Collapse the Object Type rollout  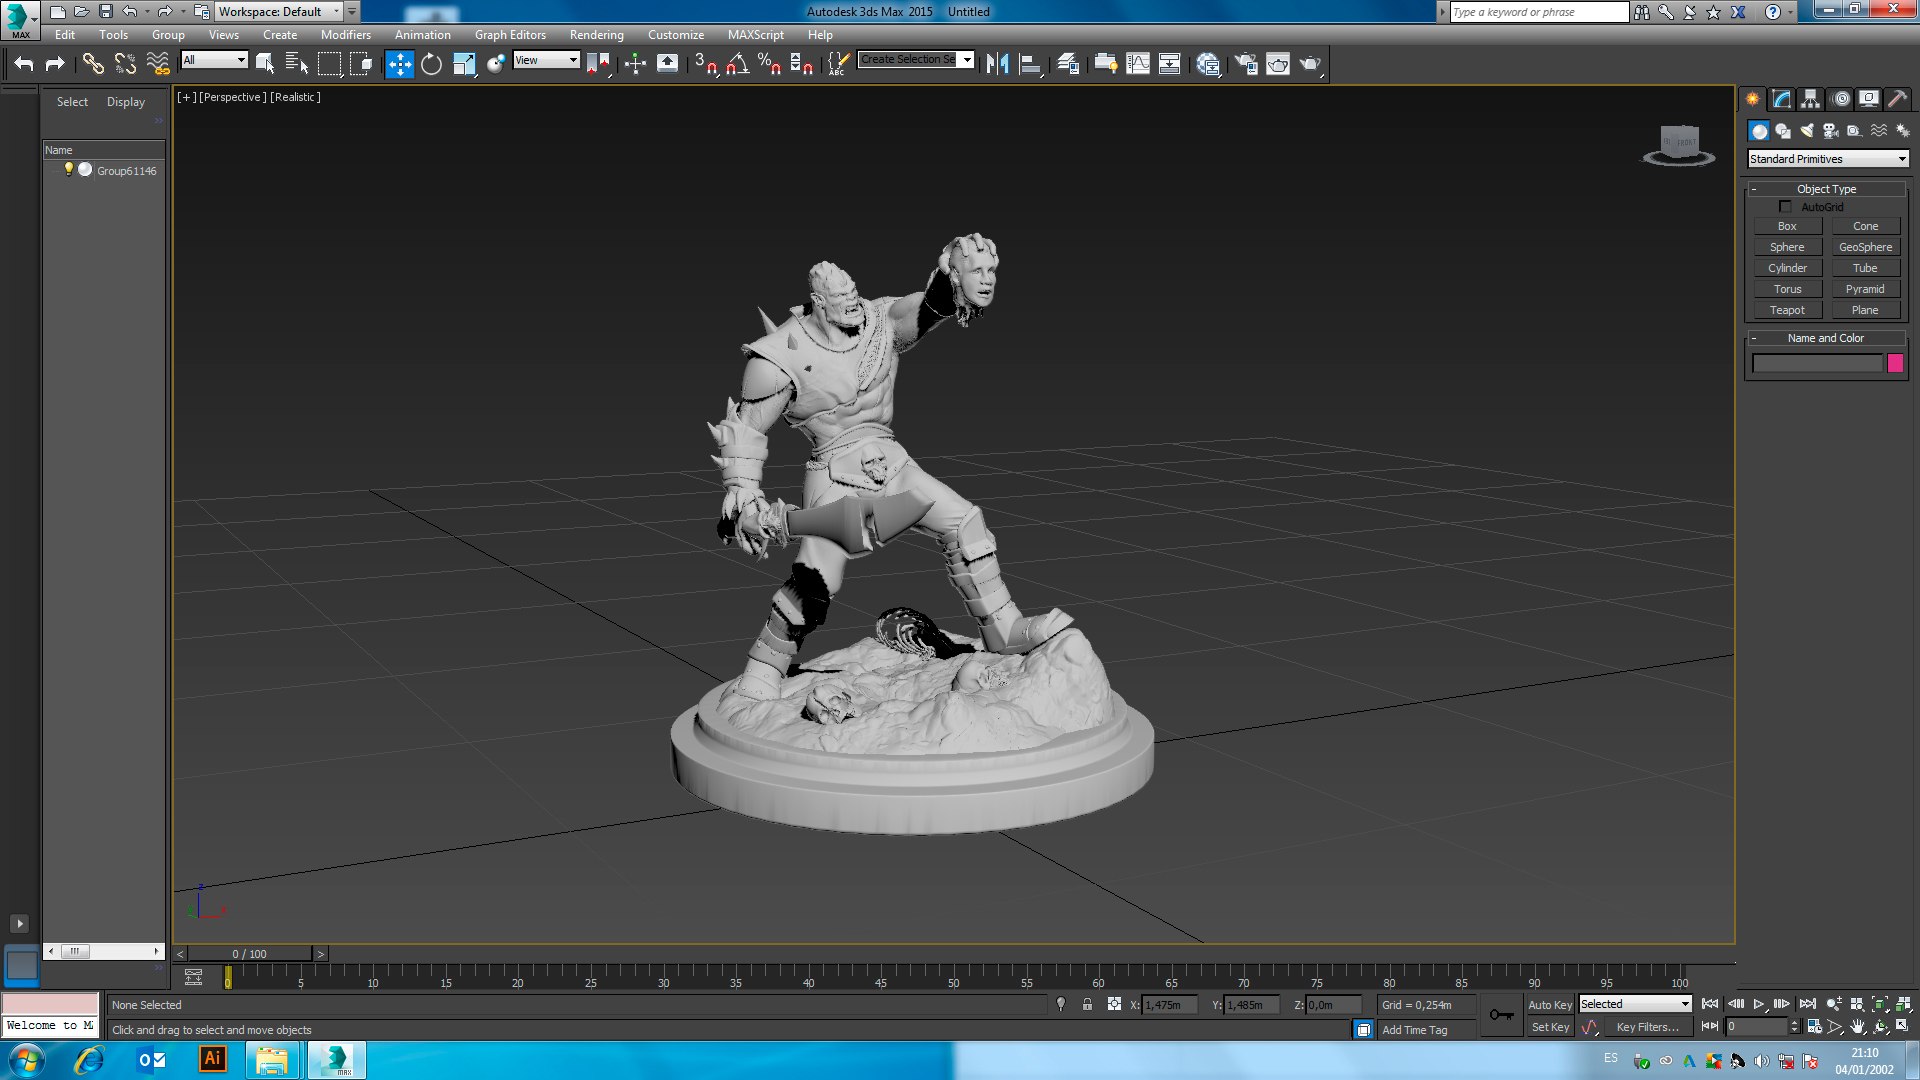[x=1826, y=189]
